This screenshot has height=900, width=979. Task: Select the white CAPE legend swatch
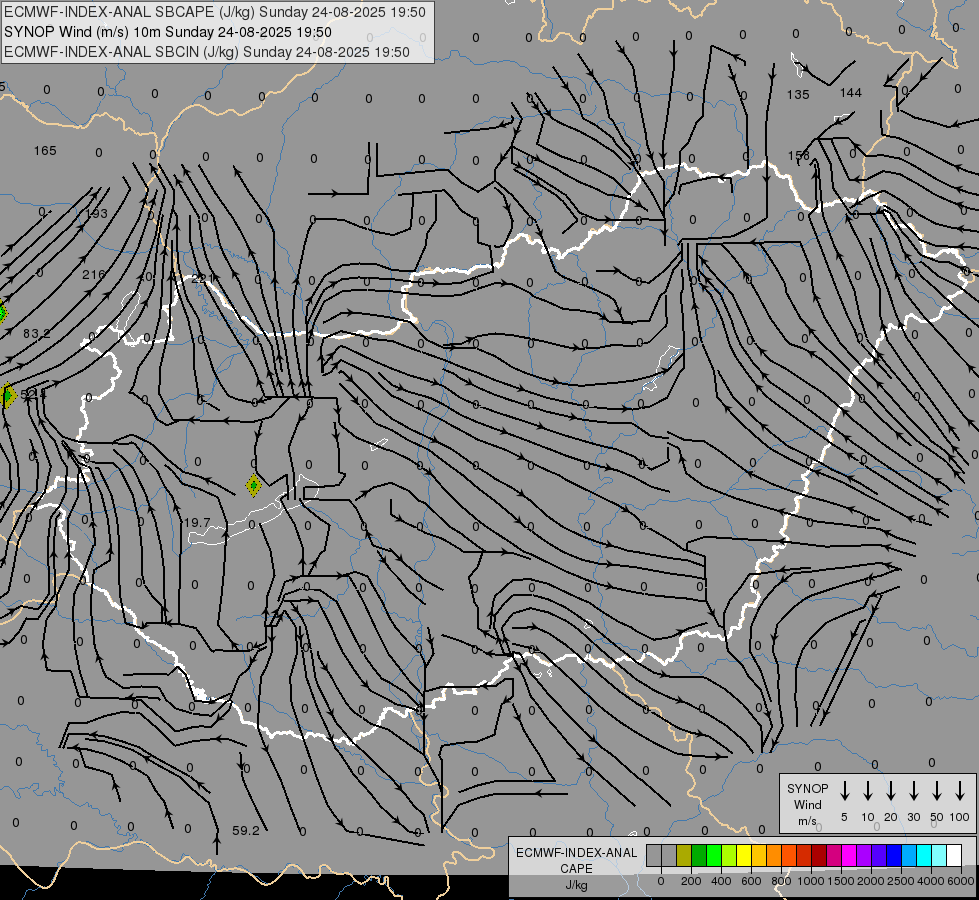pyautogui.click(x=954, y=855)
